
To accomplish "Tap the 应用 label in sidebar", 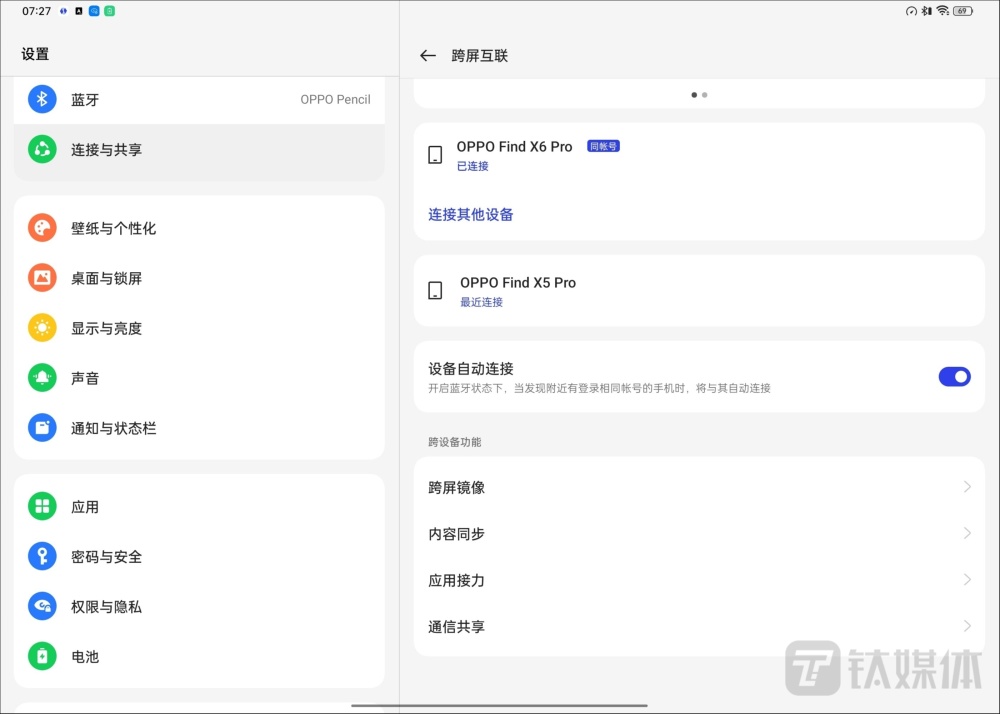I will pyautogui.click(x=85, y=507).
